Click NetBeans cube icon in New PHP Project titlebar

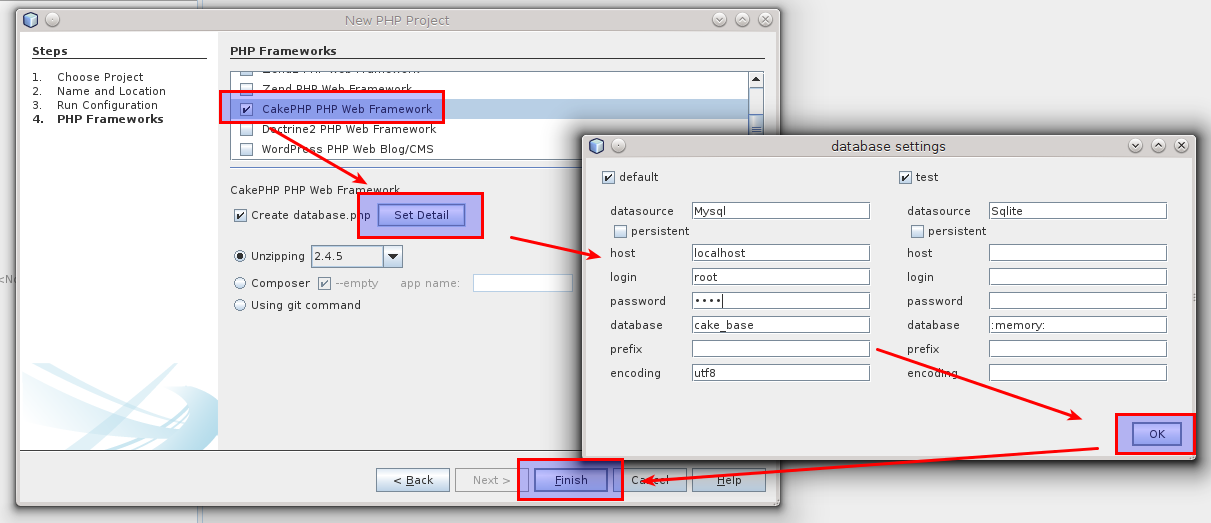(31, 20)
